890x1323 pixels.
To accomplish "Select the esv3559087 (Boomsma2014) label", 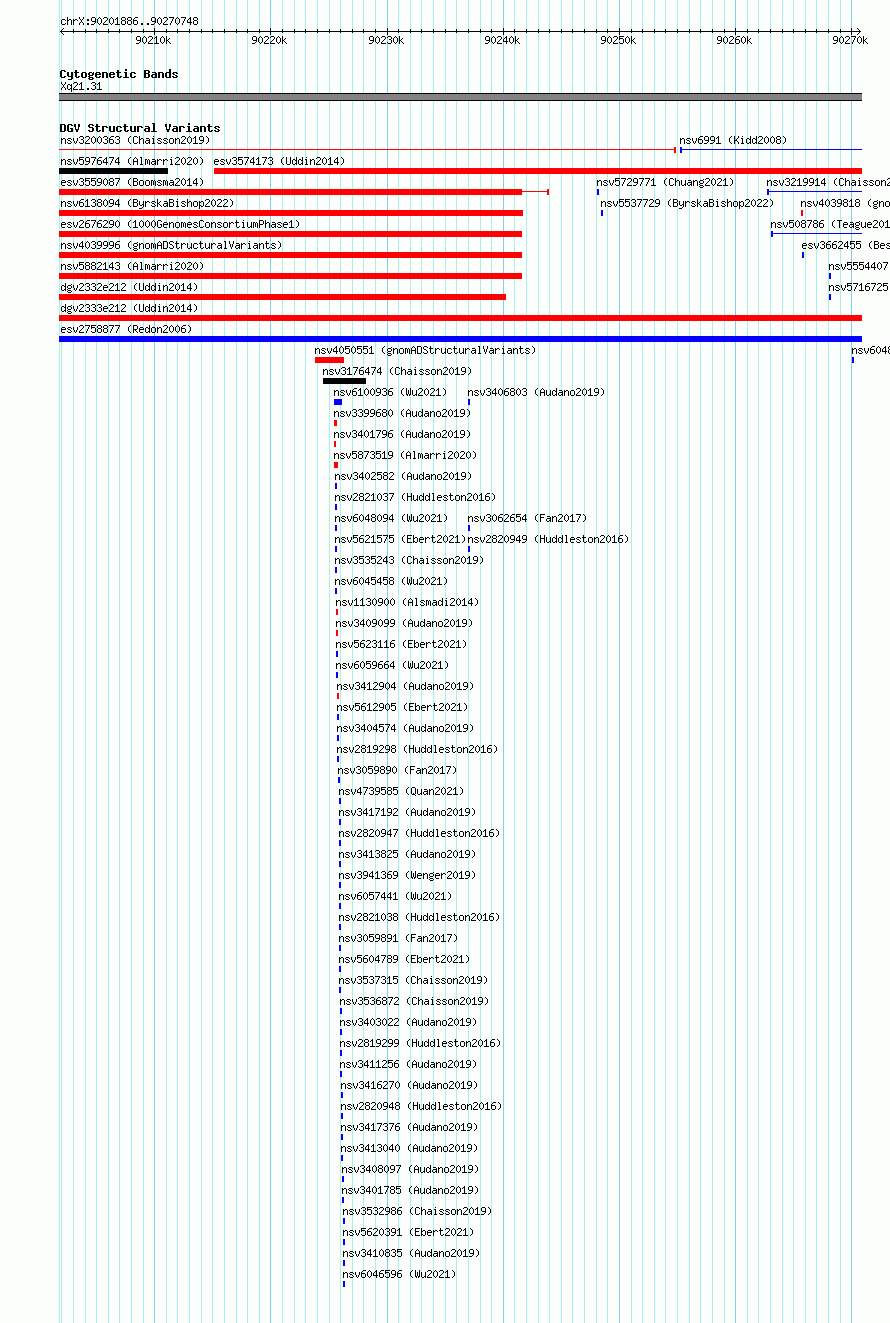I will pos(131,182).
